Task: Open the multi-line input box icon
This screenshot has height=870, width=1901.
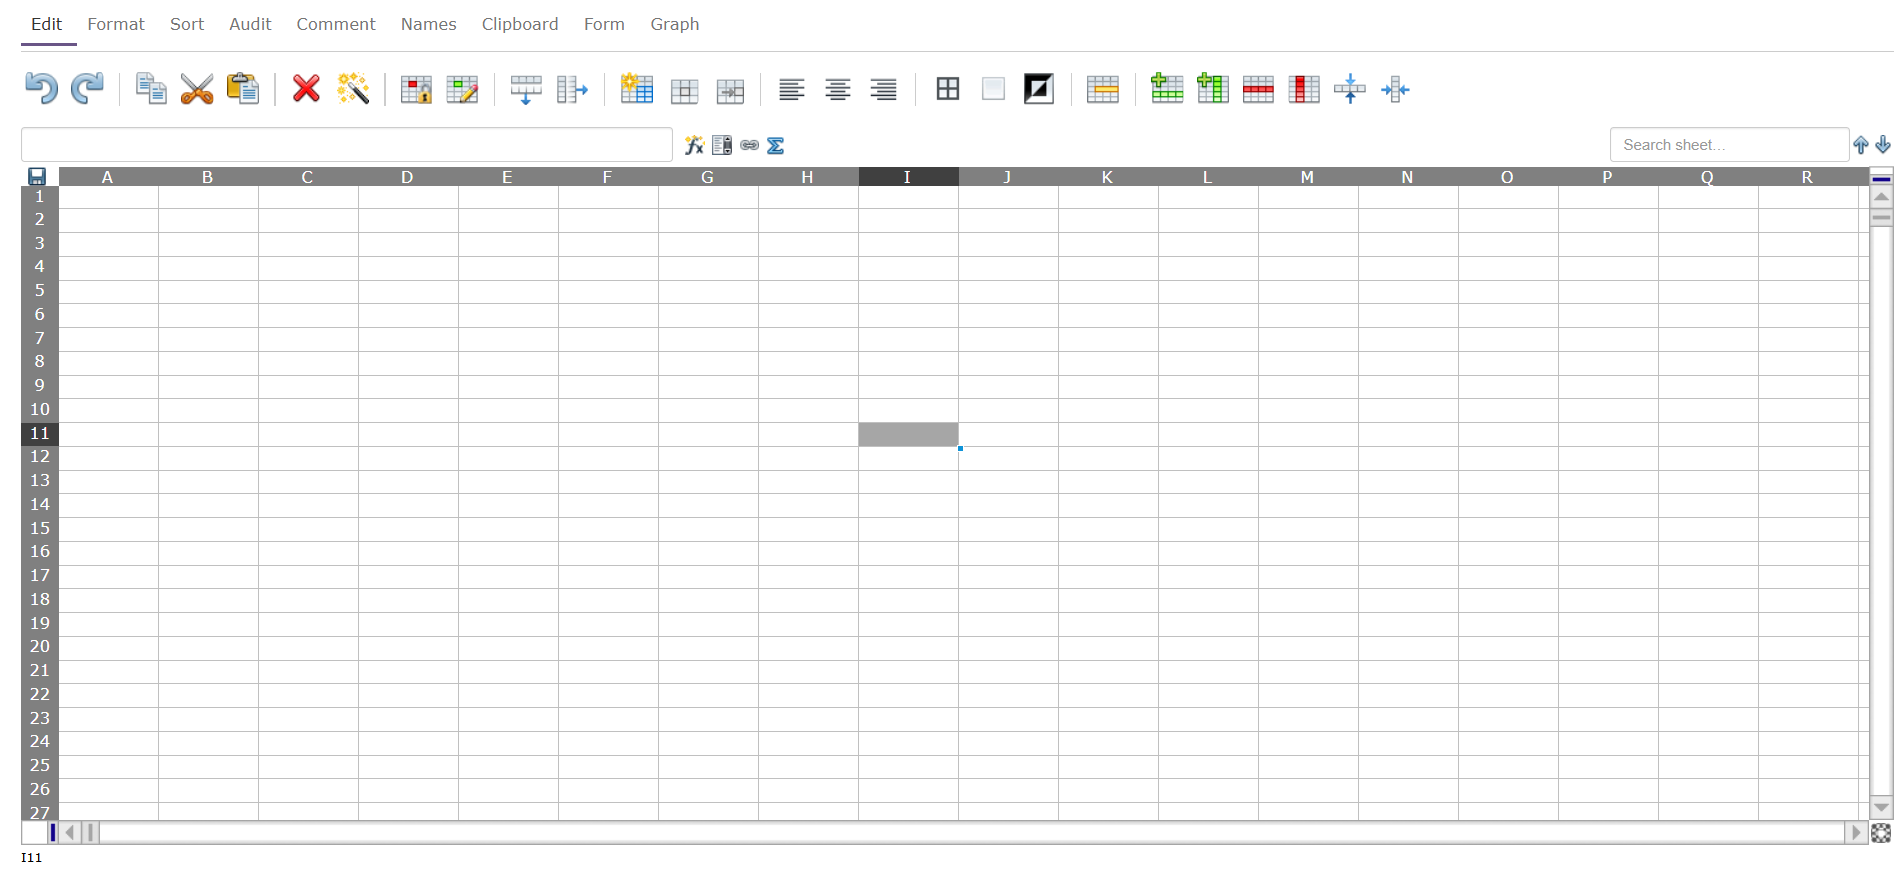Action: [x=722, y=146]
